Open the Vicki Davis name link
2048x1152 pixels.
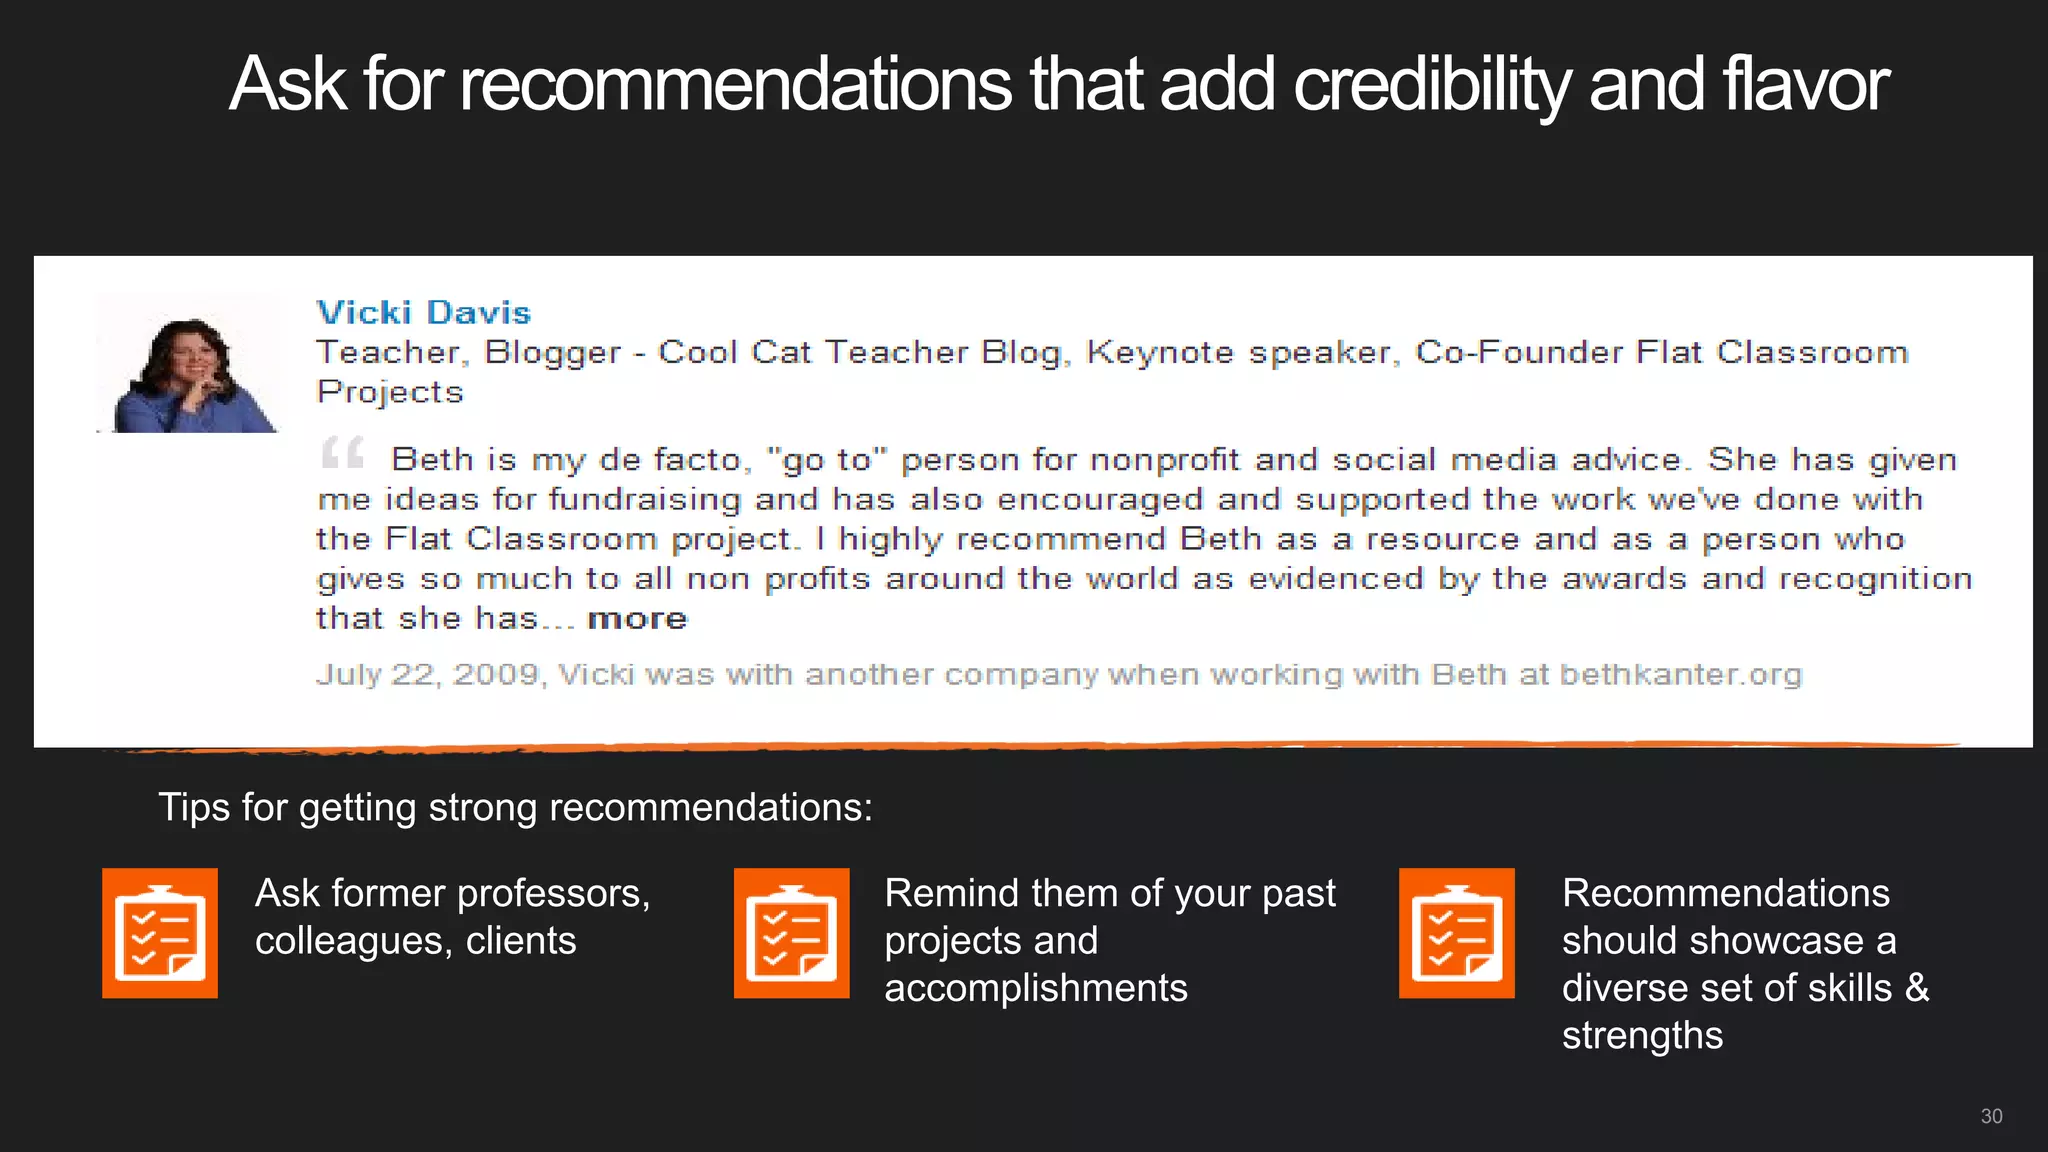pyautogui.click(x=424, y=312)
